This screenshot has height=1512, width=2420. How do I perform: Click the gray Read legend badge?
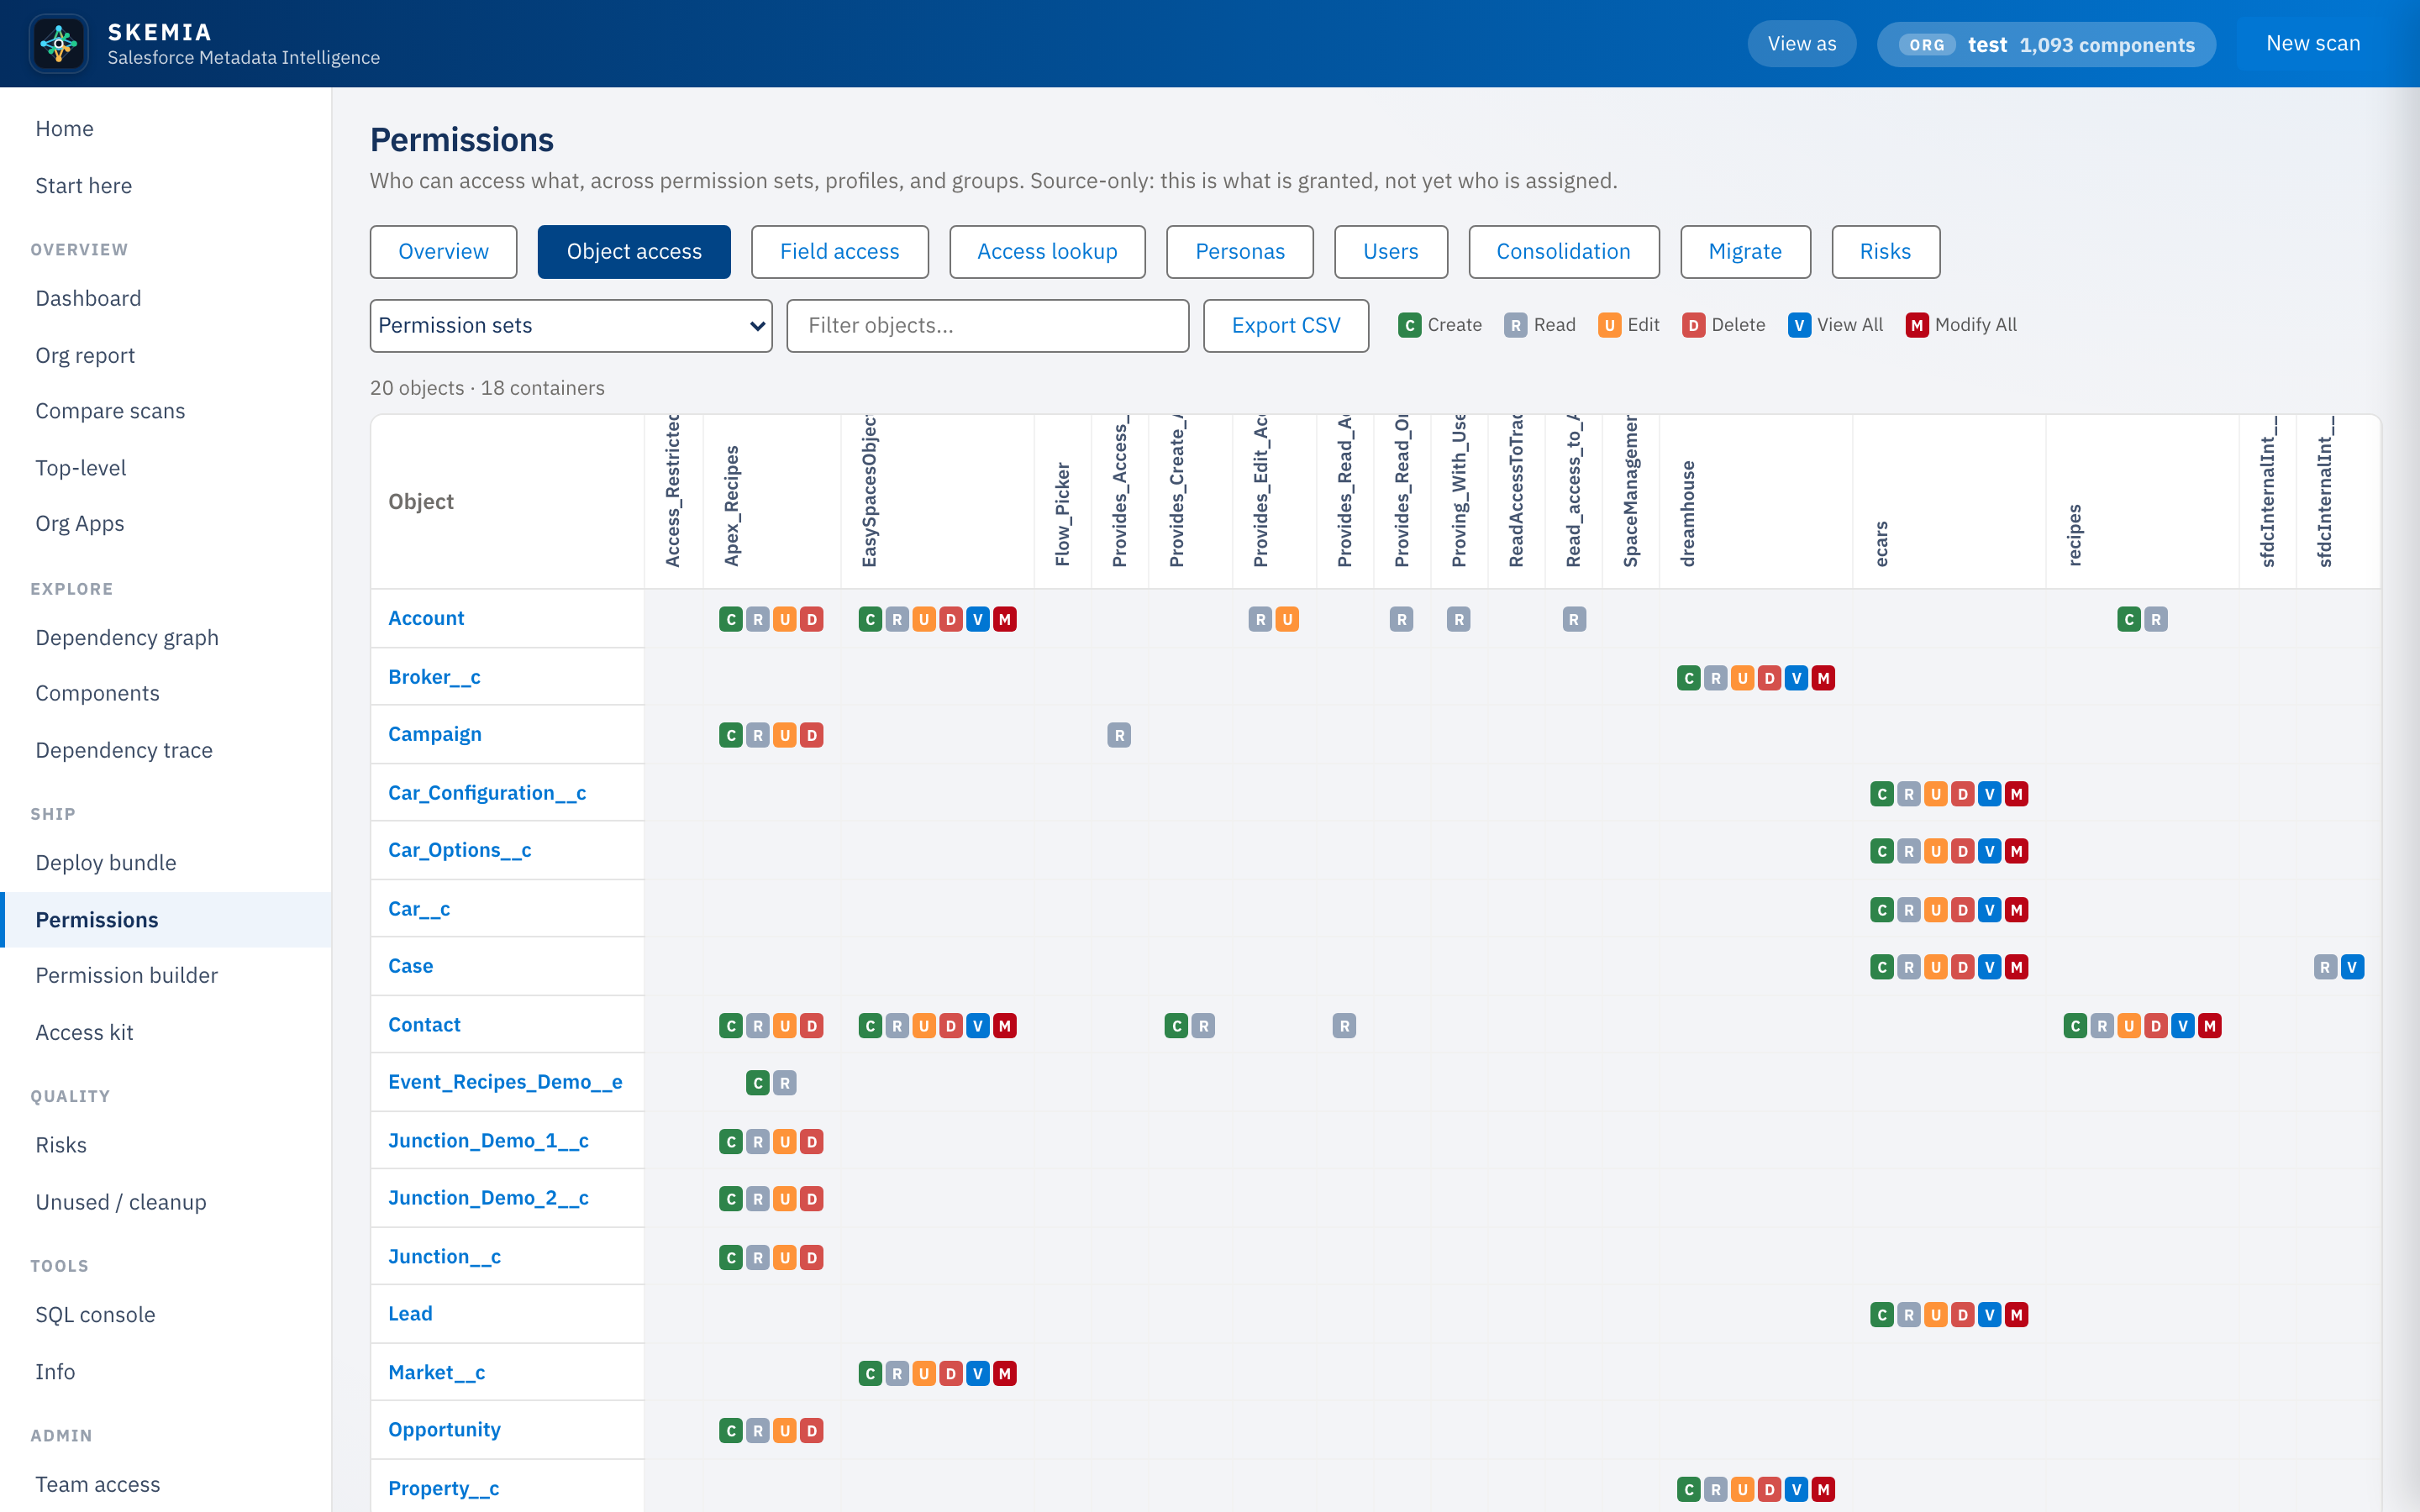coord(1515,325)
